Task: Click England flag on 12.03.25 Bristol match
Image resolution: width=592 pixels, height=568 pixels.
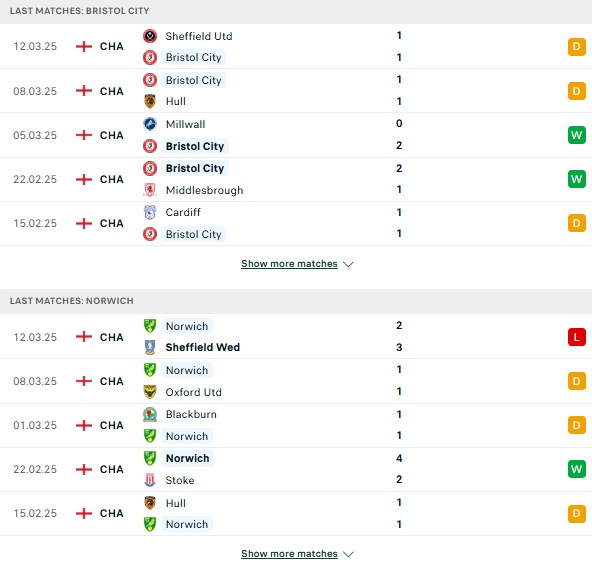Action: click(84, 46)
